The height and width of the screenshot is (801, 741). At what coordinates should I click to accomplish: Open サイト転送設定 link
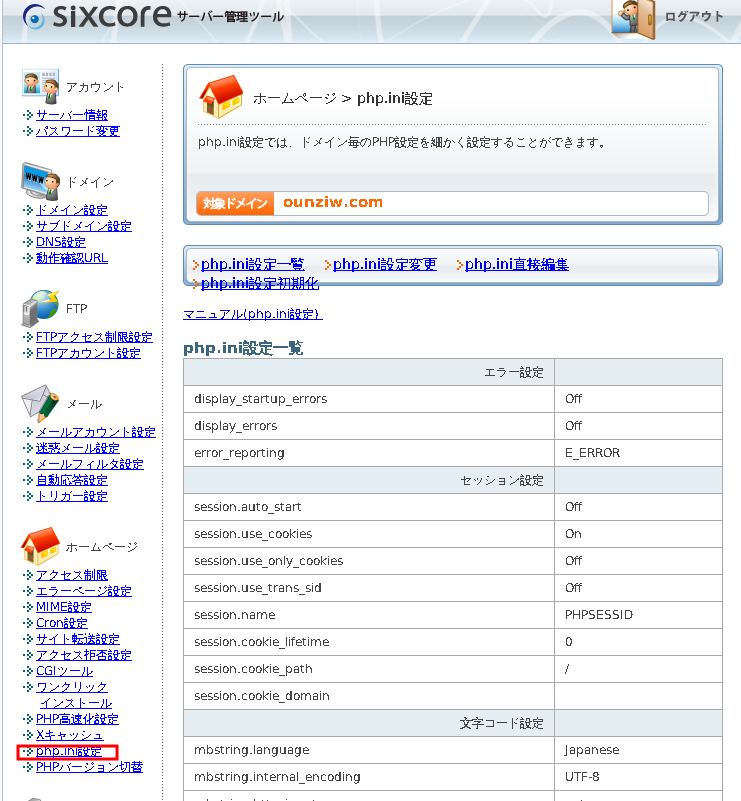pos(78,639)
